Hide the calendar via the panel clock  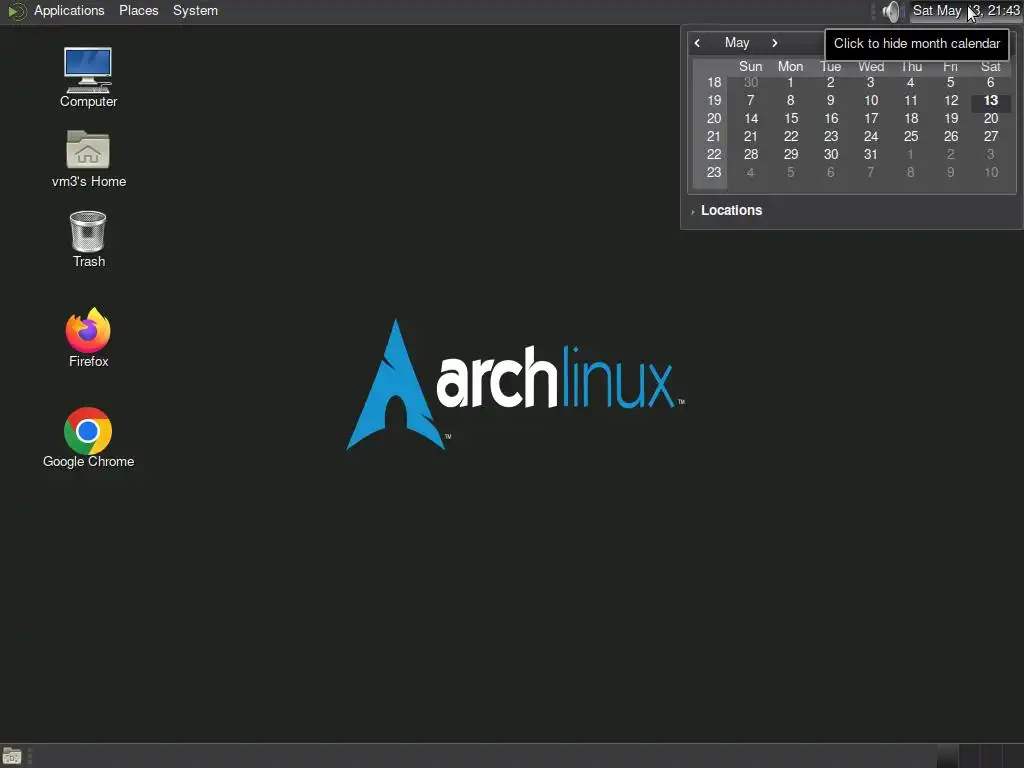pos(966,10)
